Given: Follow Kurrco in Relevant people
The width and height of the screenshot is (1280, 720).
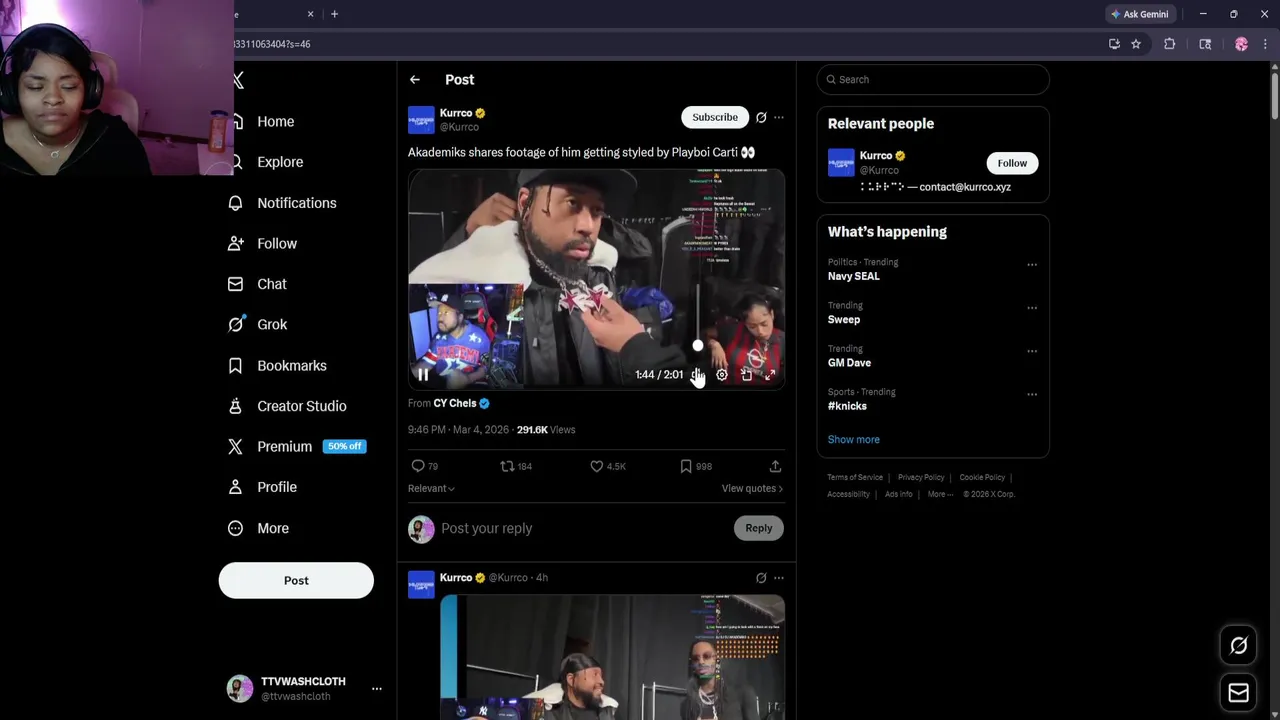Looking at the screenshot, I should point(1012,163).
